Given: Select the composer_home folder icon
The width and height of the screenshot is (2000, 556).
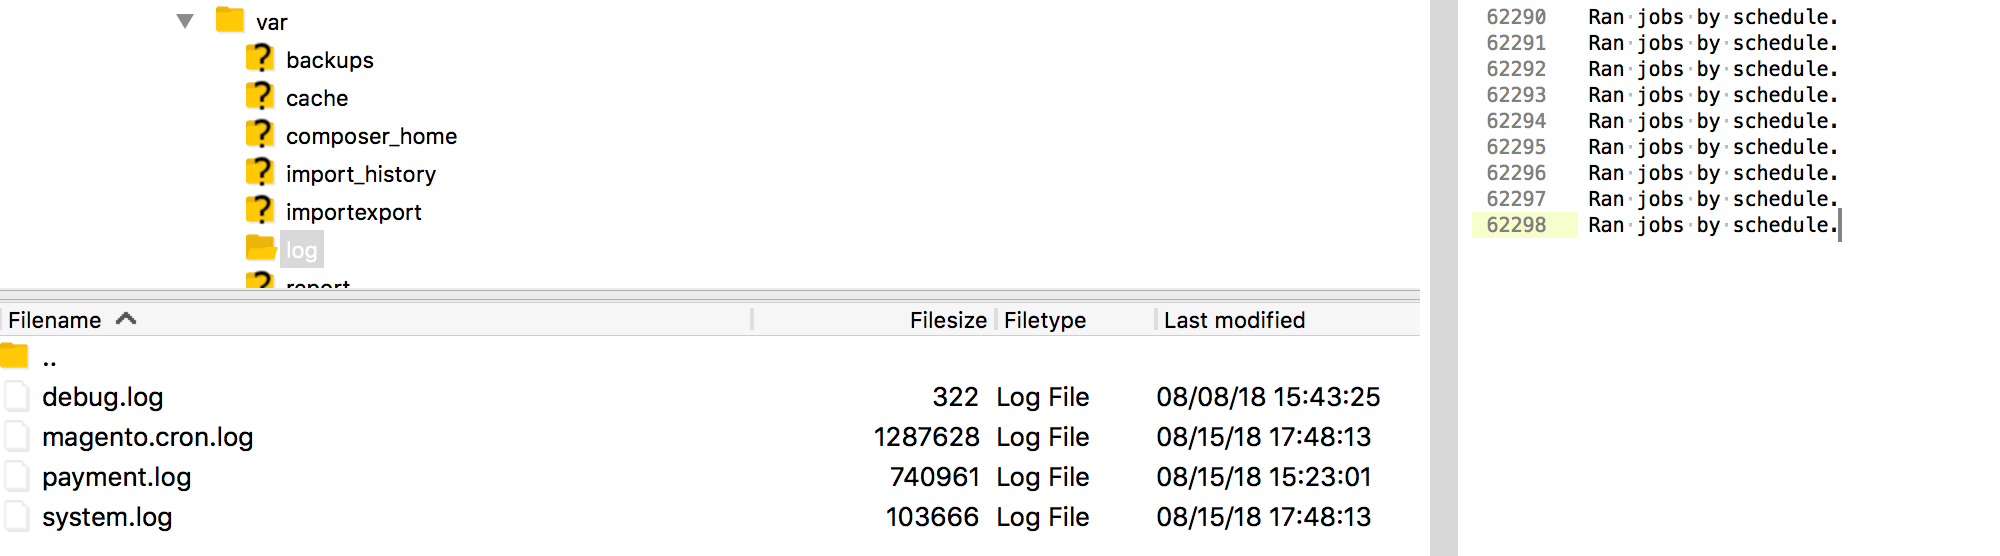Looking at the screenshot, I should [260, 134].
